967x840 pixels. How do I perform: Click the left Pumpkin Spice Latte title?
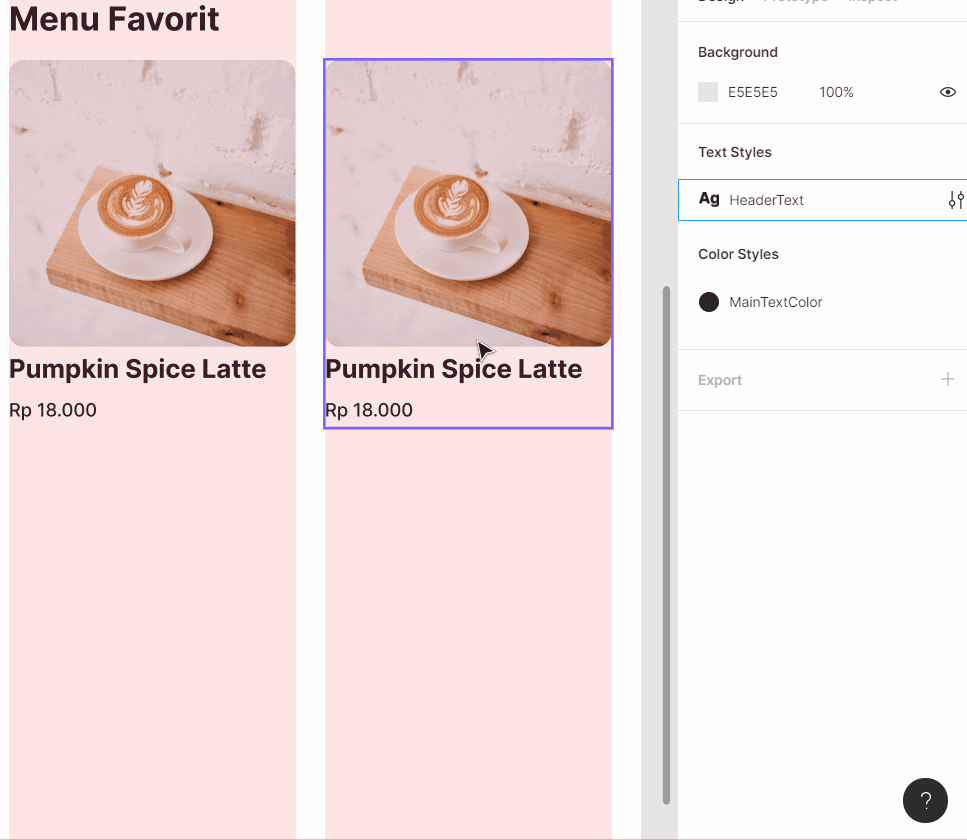138,369
